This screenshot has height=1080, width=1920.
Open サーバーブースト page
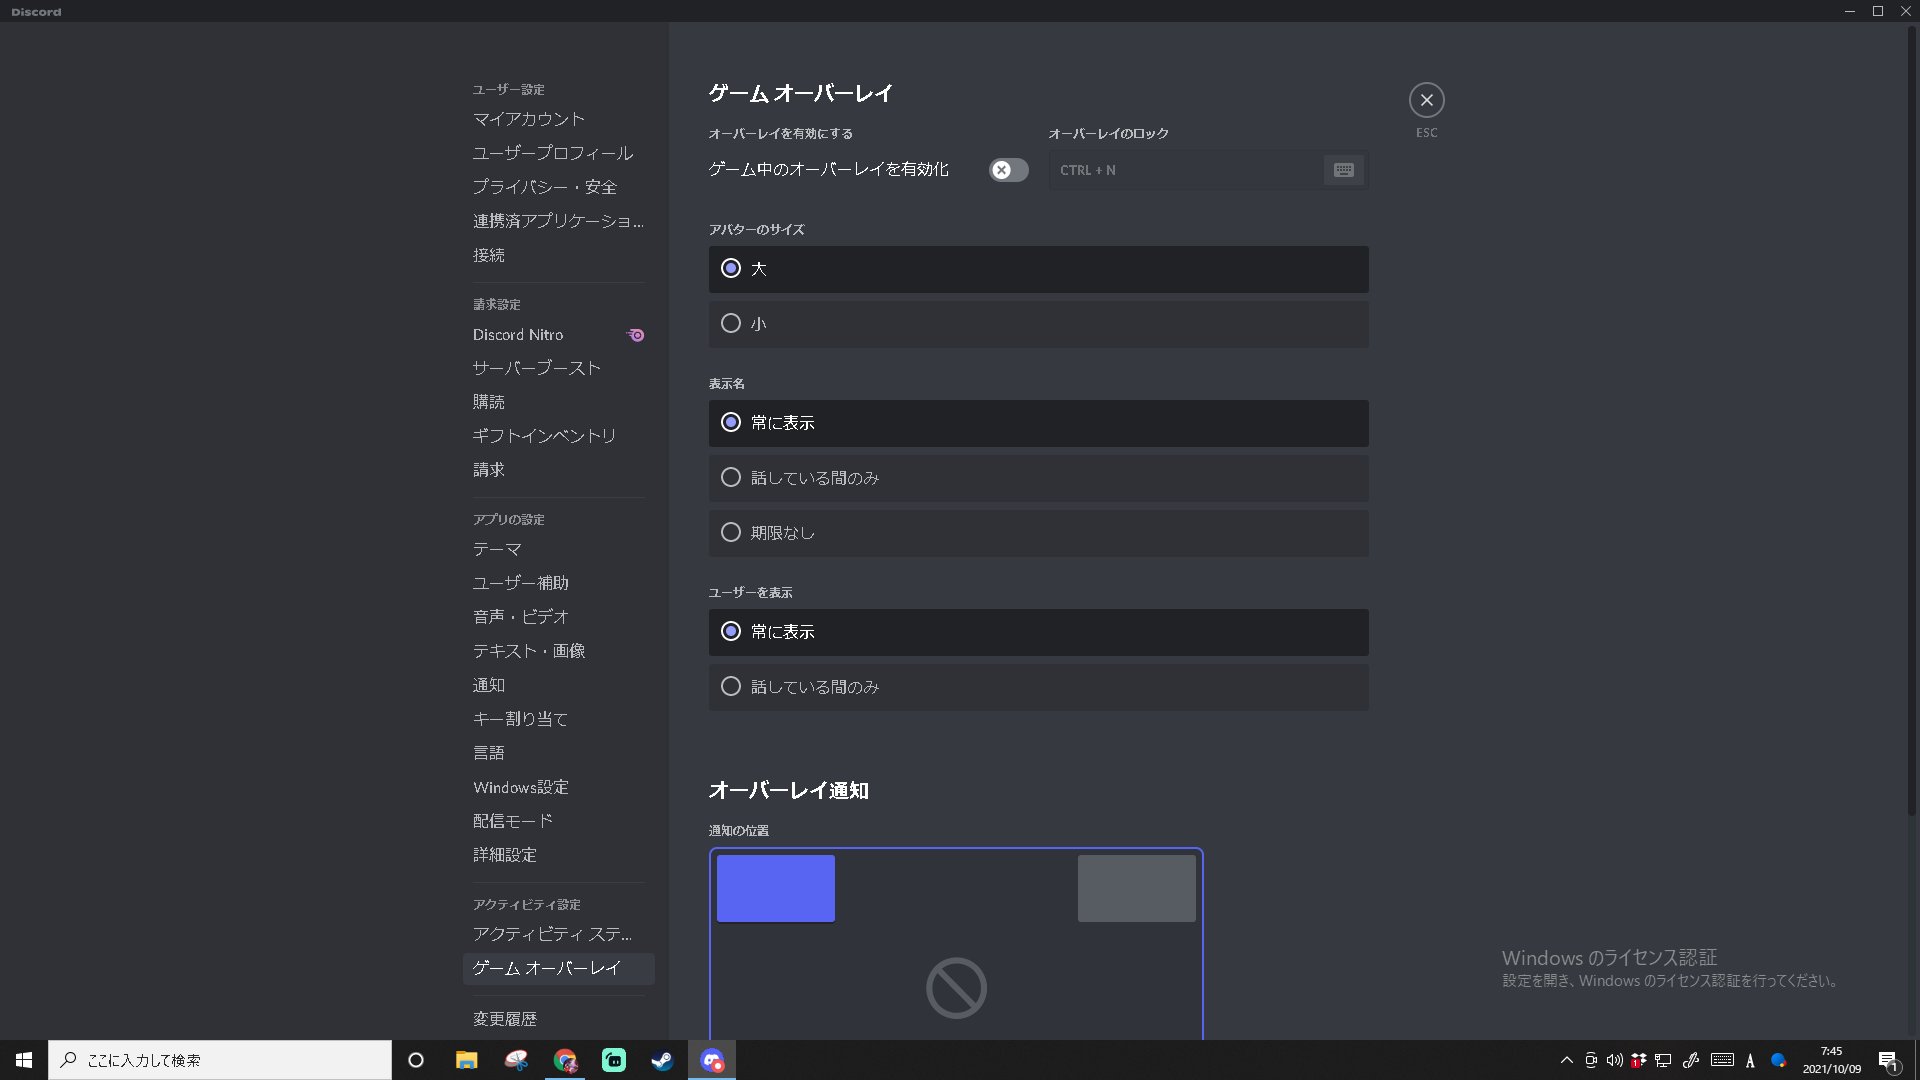point(558,368)
